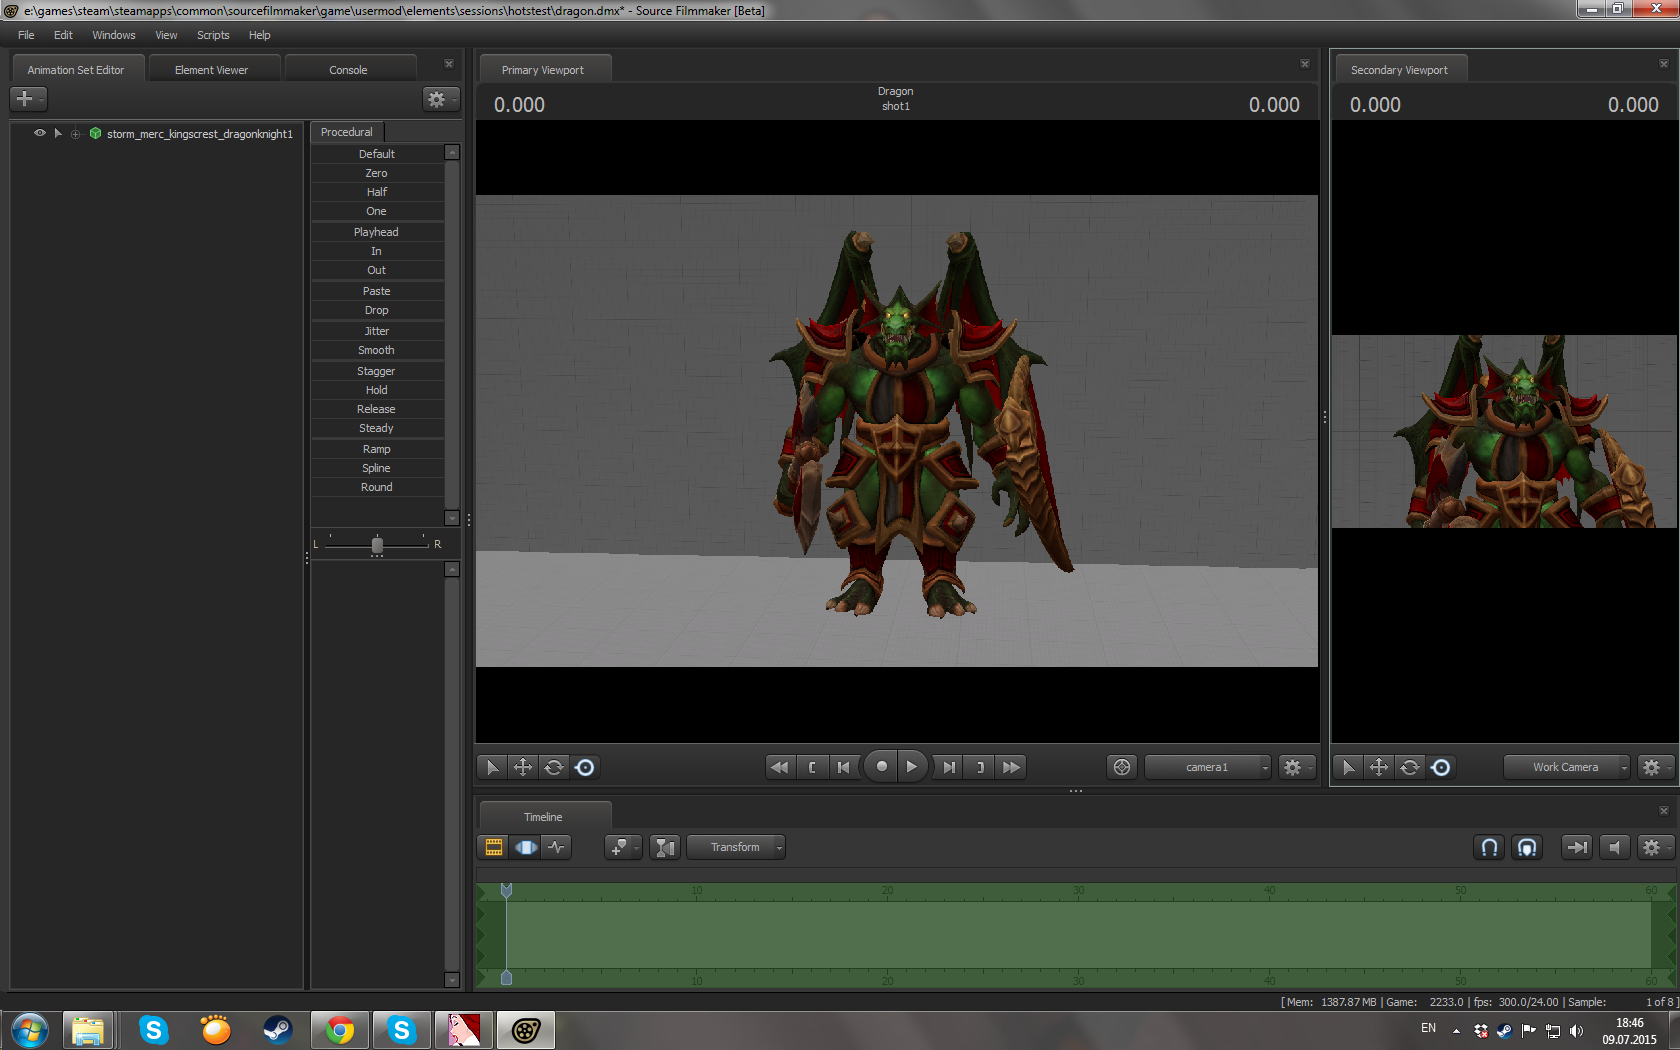Select the move tool in primary viewport
The height and width of the screenshot is (1050, 1680).
(x=523, y=767)
